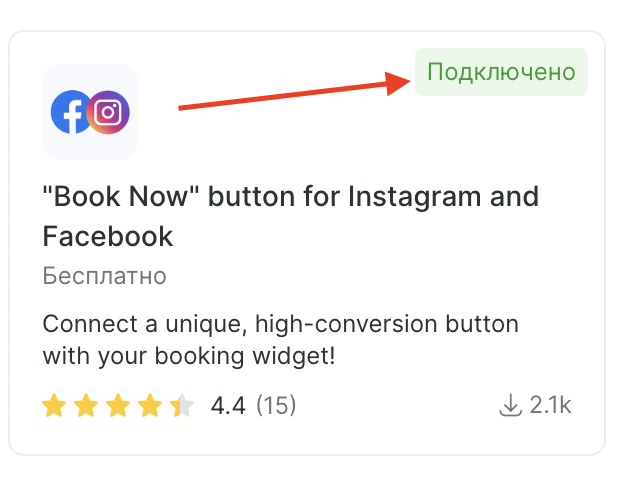The width and height of the screenshot is (630, 486).
Task: Click Facebook on the title's second line
Action: pyautogui.click(x=108, y=236)
